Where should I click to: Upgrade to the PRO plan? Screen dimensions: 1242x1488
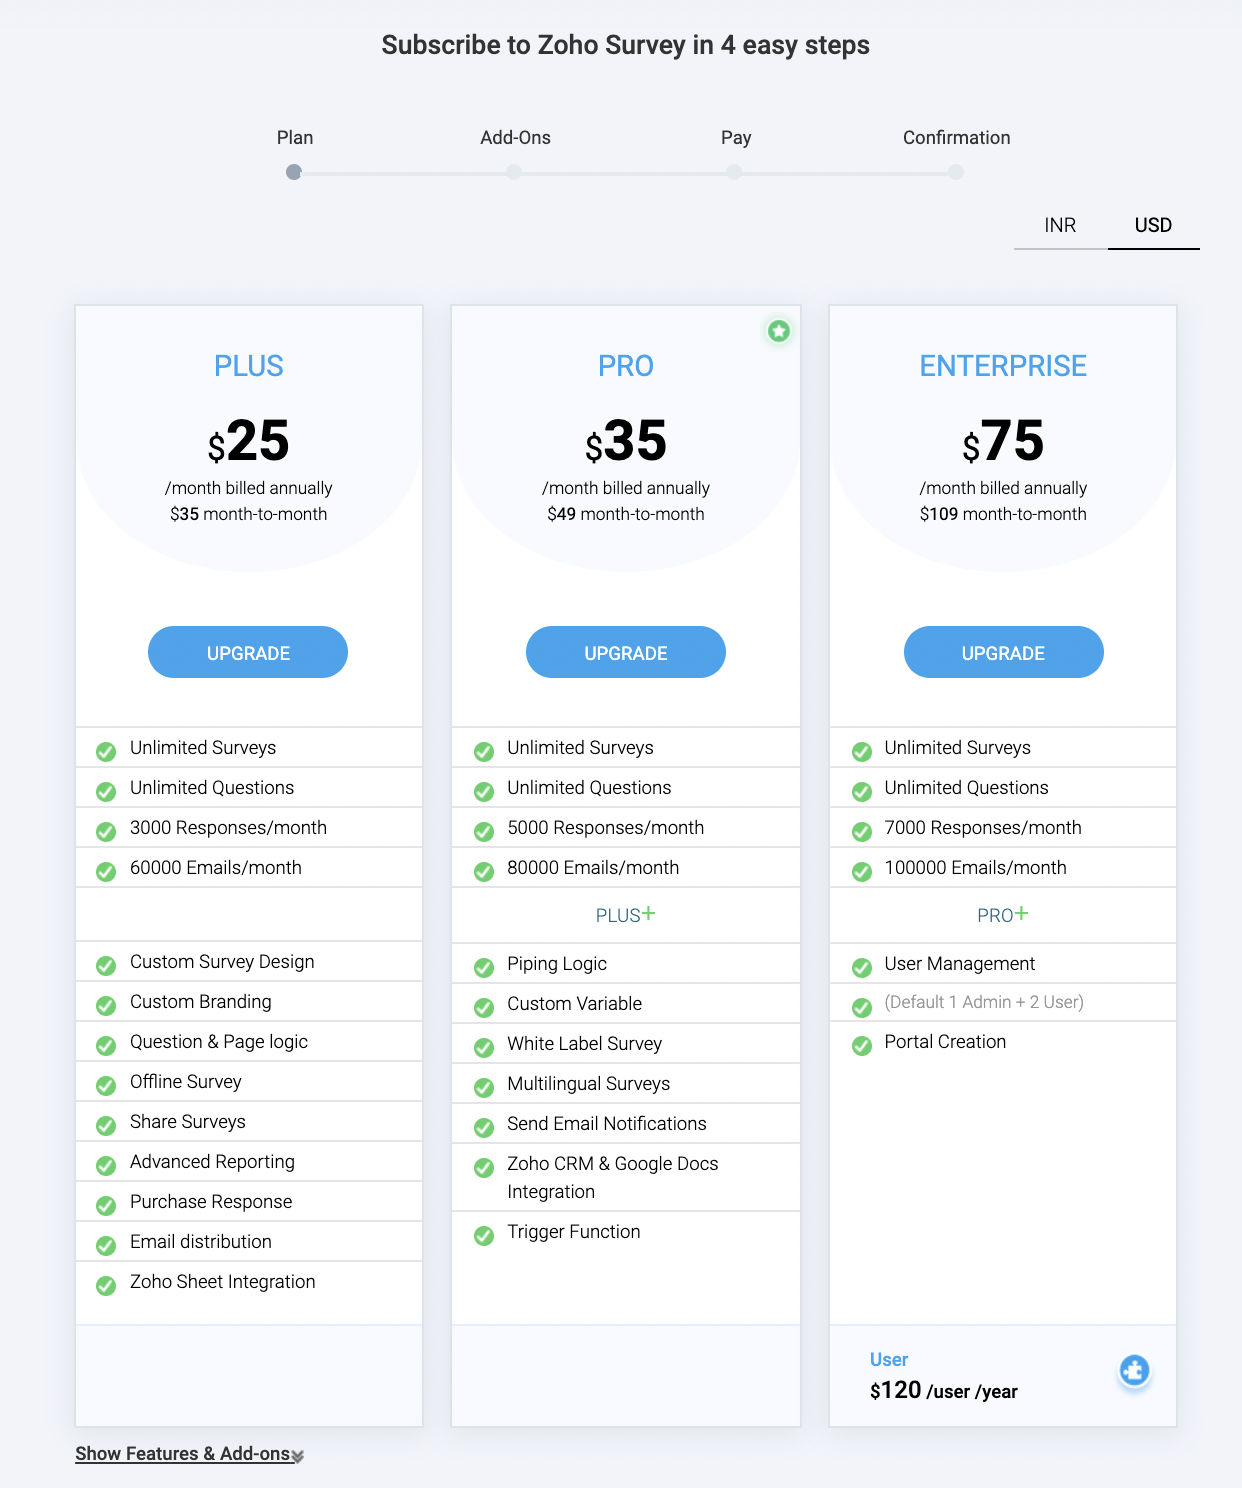click(x=626, y=652)
